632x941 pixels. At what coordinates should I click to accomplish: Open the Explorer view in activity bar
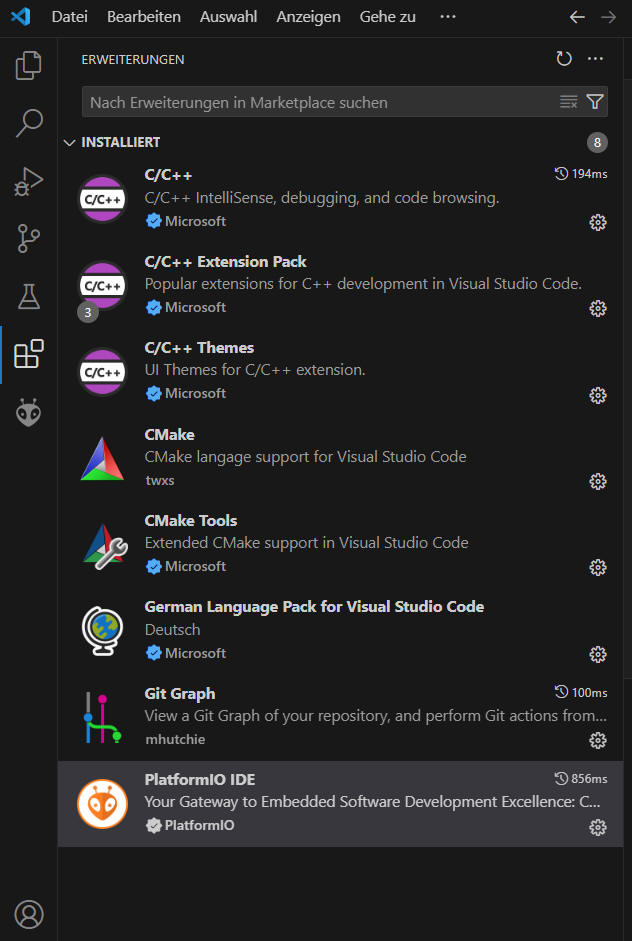tap(29, 66)
